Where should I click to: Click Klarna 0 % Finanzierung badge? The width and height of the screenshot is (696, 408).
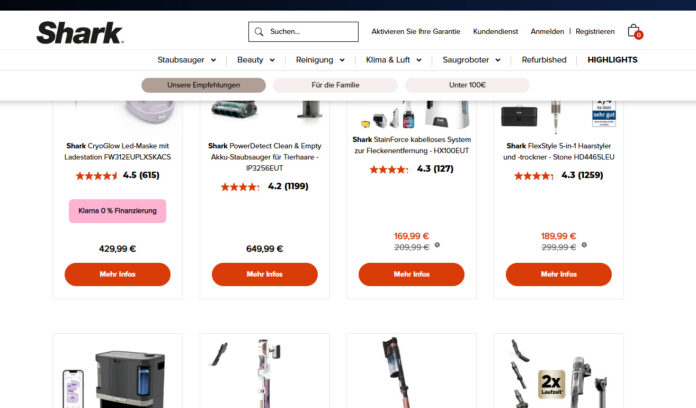point(117,210)
